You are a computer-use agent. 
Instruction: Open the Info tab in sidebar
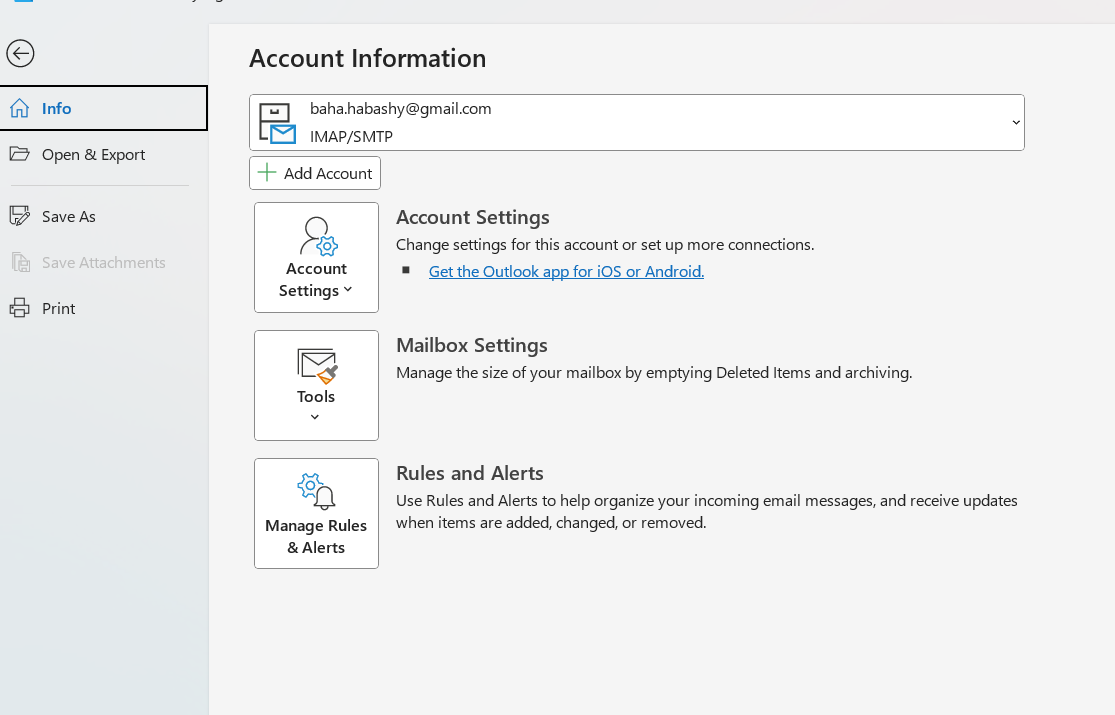[x=103, y=108]
